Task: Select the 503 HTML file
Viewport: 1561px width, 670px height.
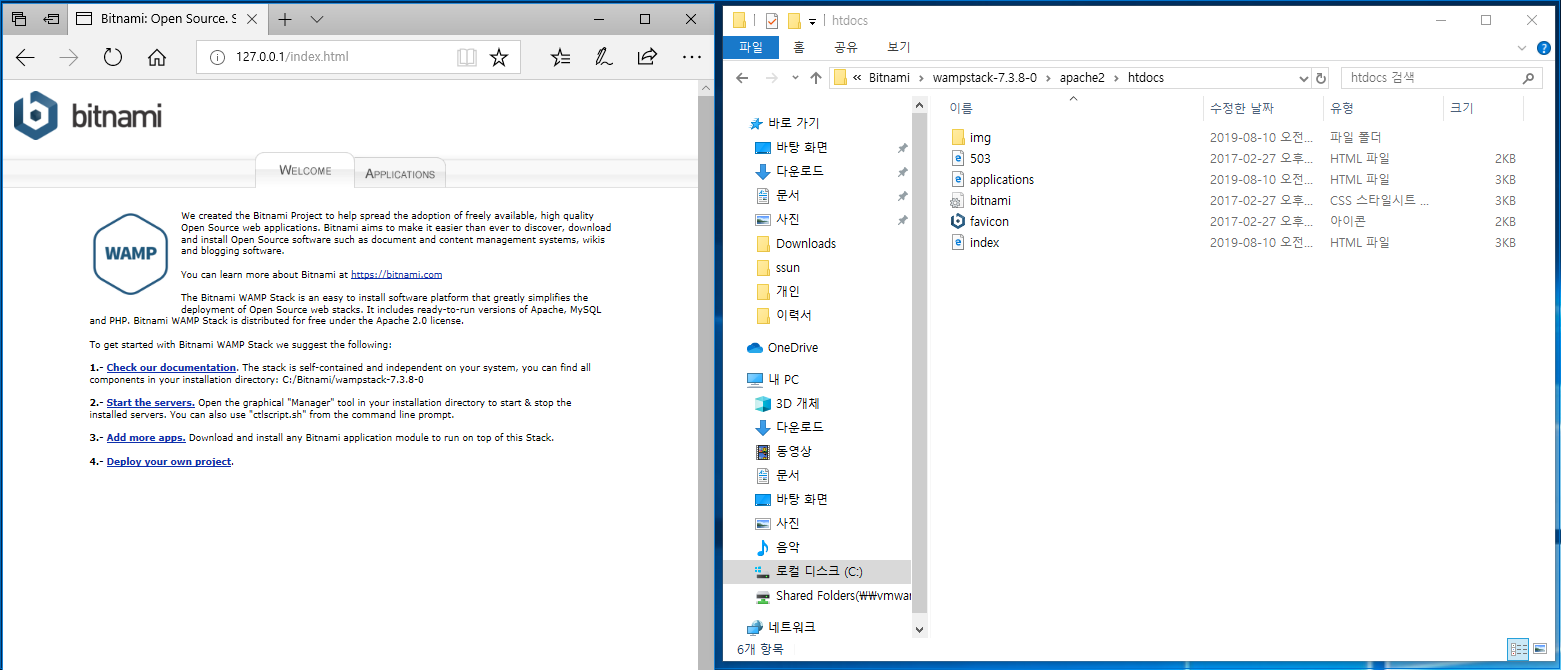Action: pos(980,158)
